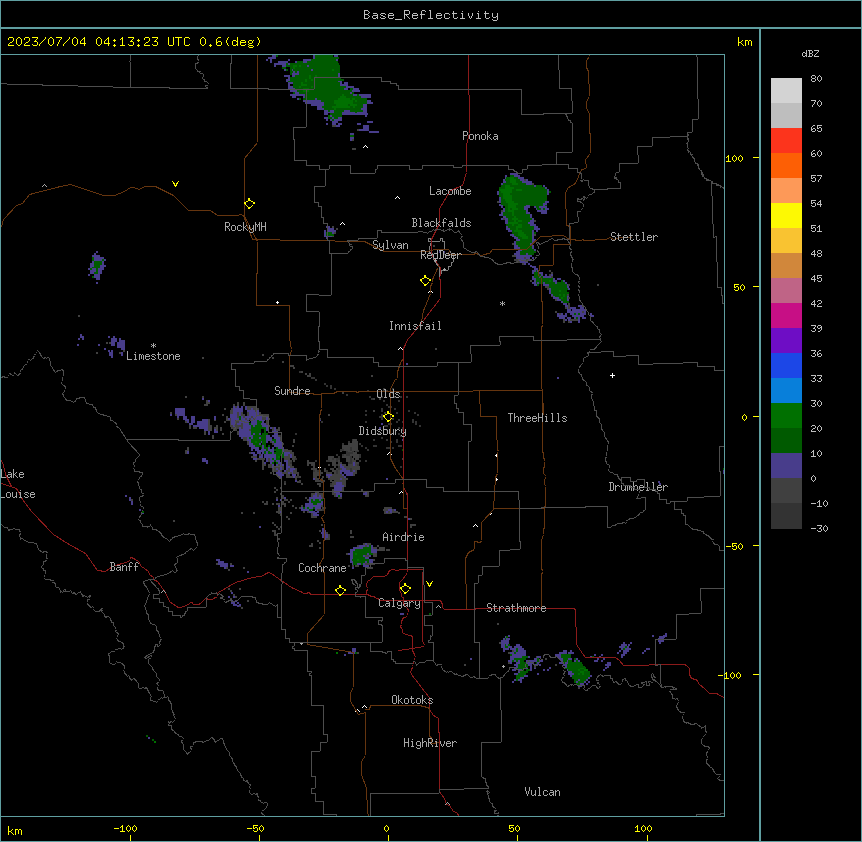Click the yellow diamond marker above RockyMH

click(x=249, y=204)
